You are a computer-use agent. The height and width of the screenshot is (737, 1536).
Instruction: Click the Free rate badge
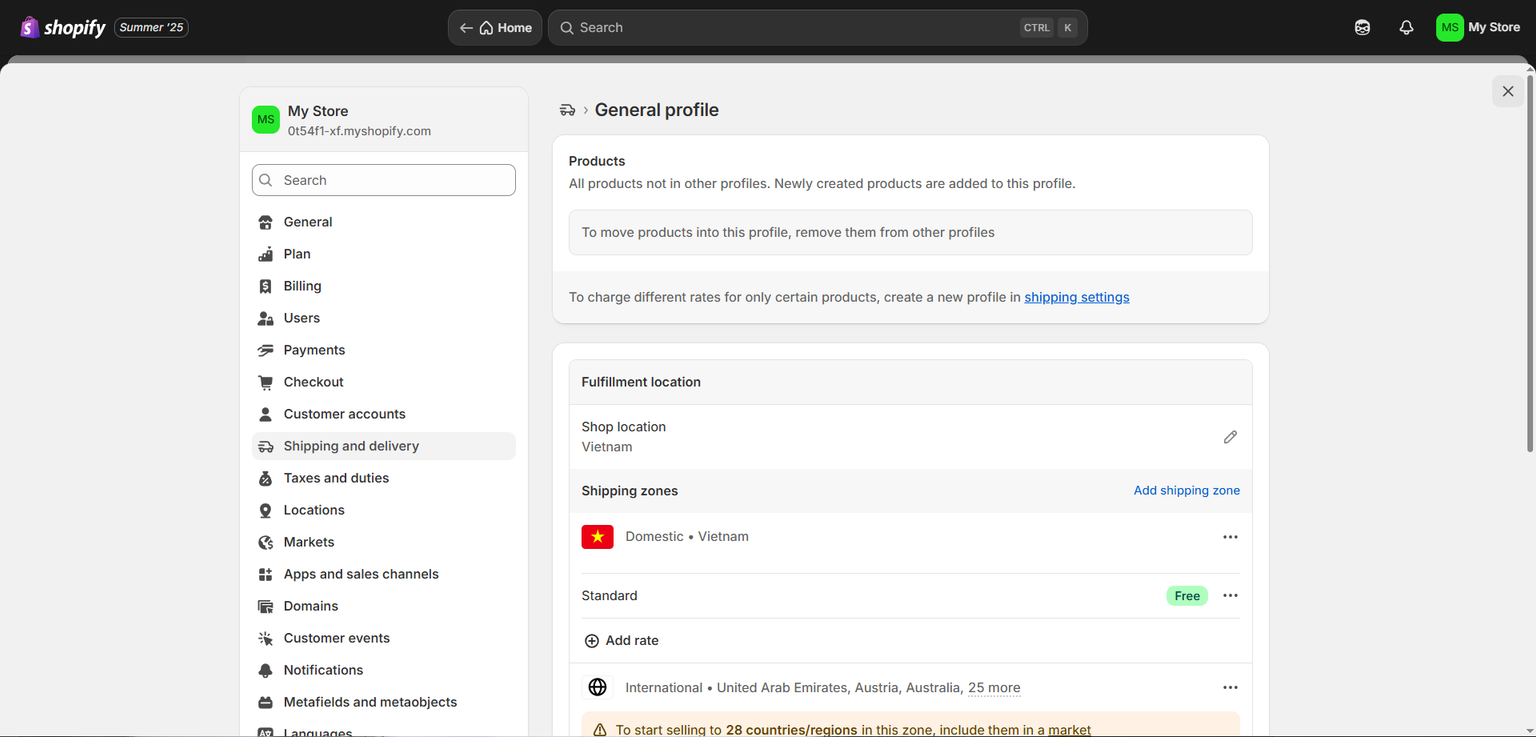point(1187,596)
